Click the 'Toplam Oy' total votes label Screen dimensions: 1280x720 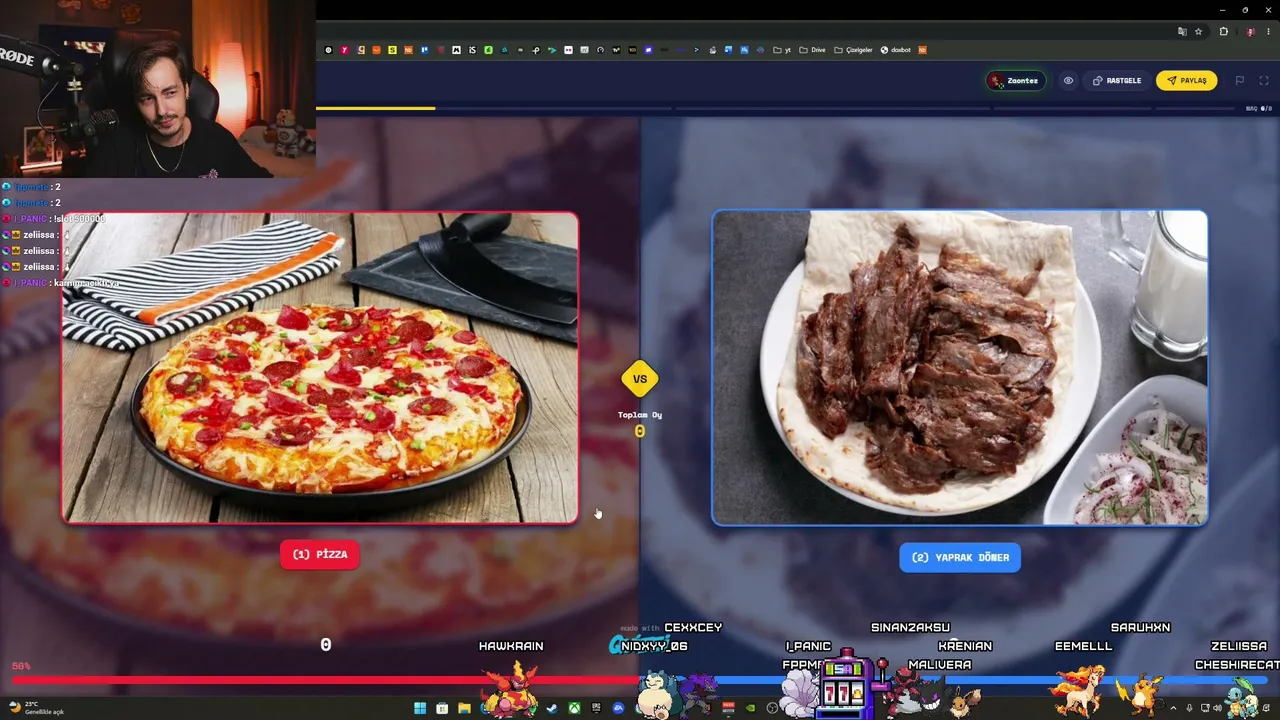coord(640,415)
